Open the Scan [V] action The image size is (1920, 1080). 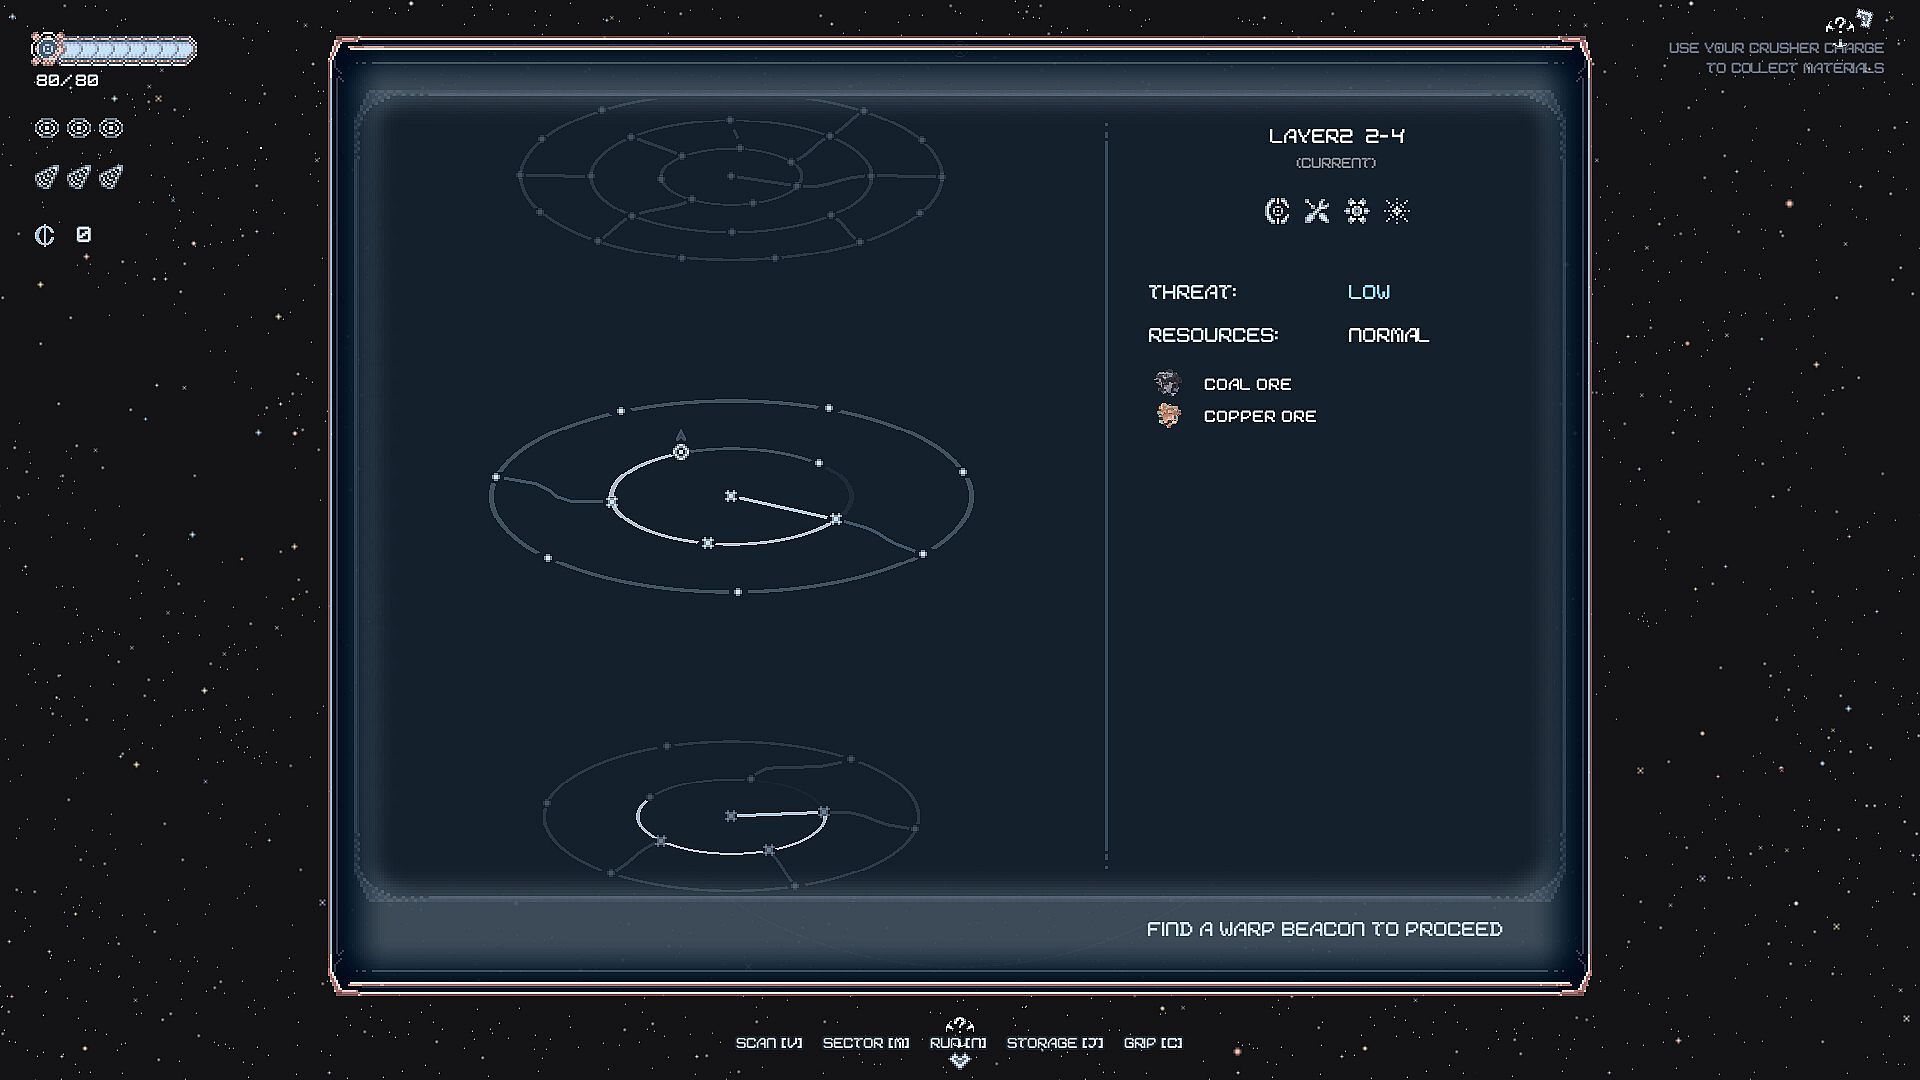[768, 1043]
